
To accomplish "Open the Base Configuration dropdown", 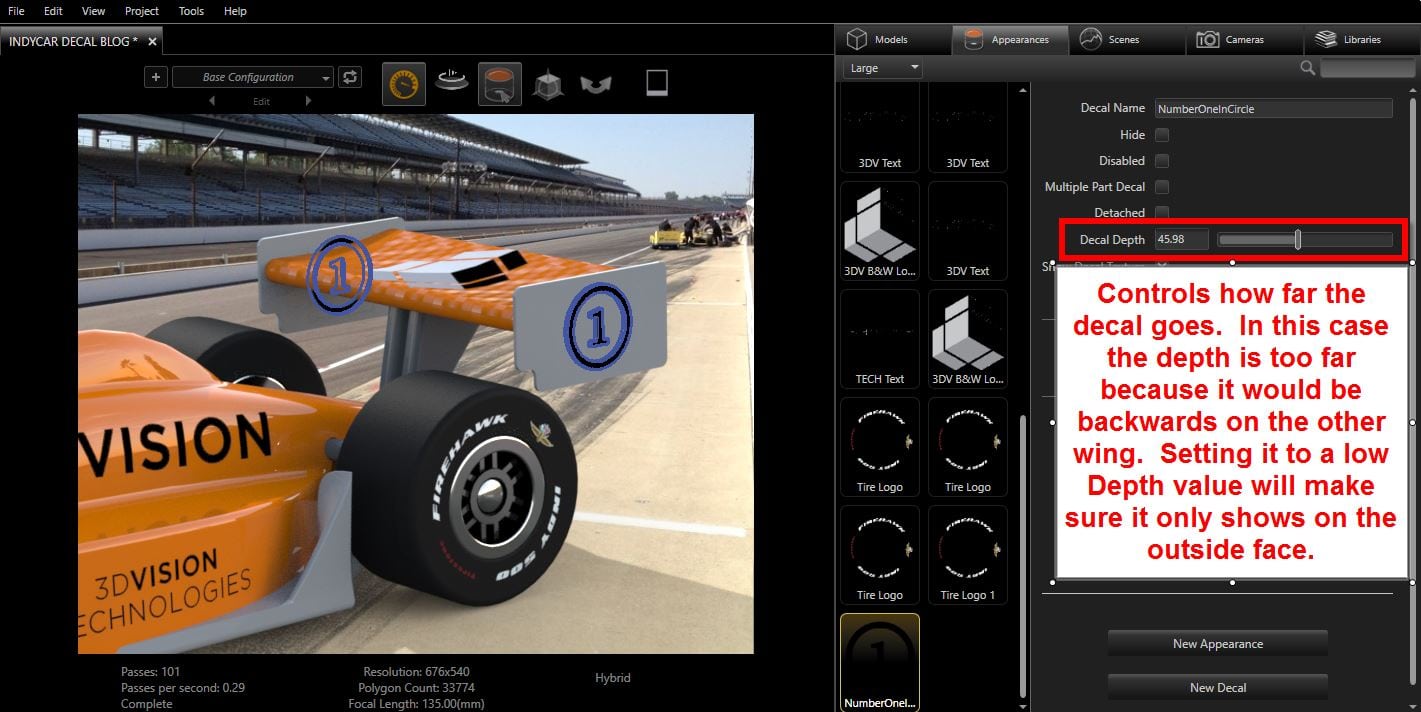I will click(253, 77).
